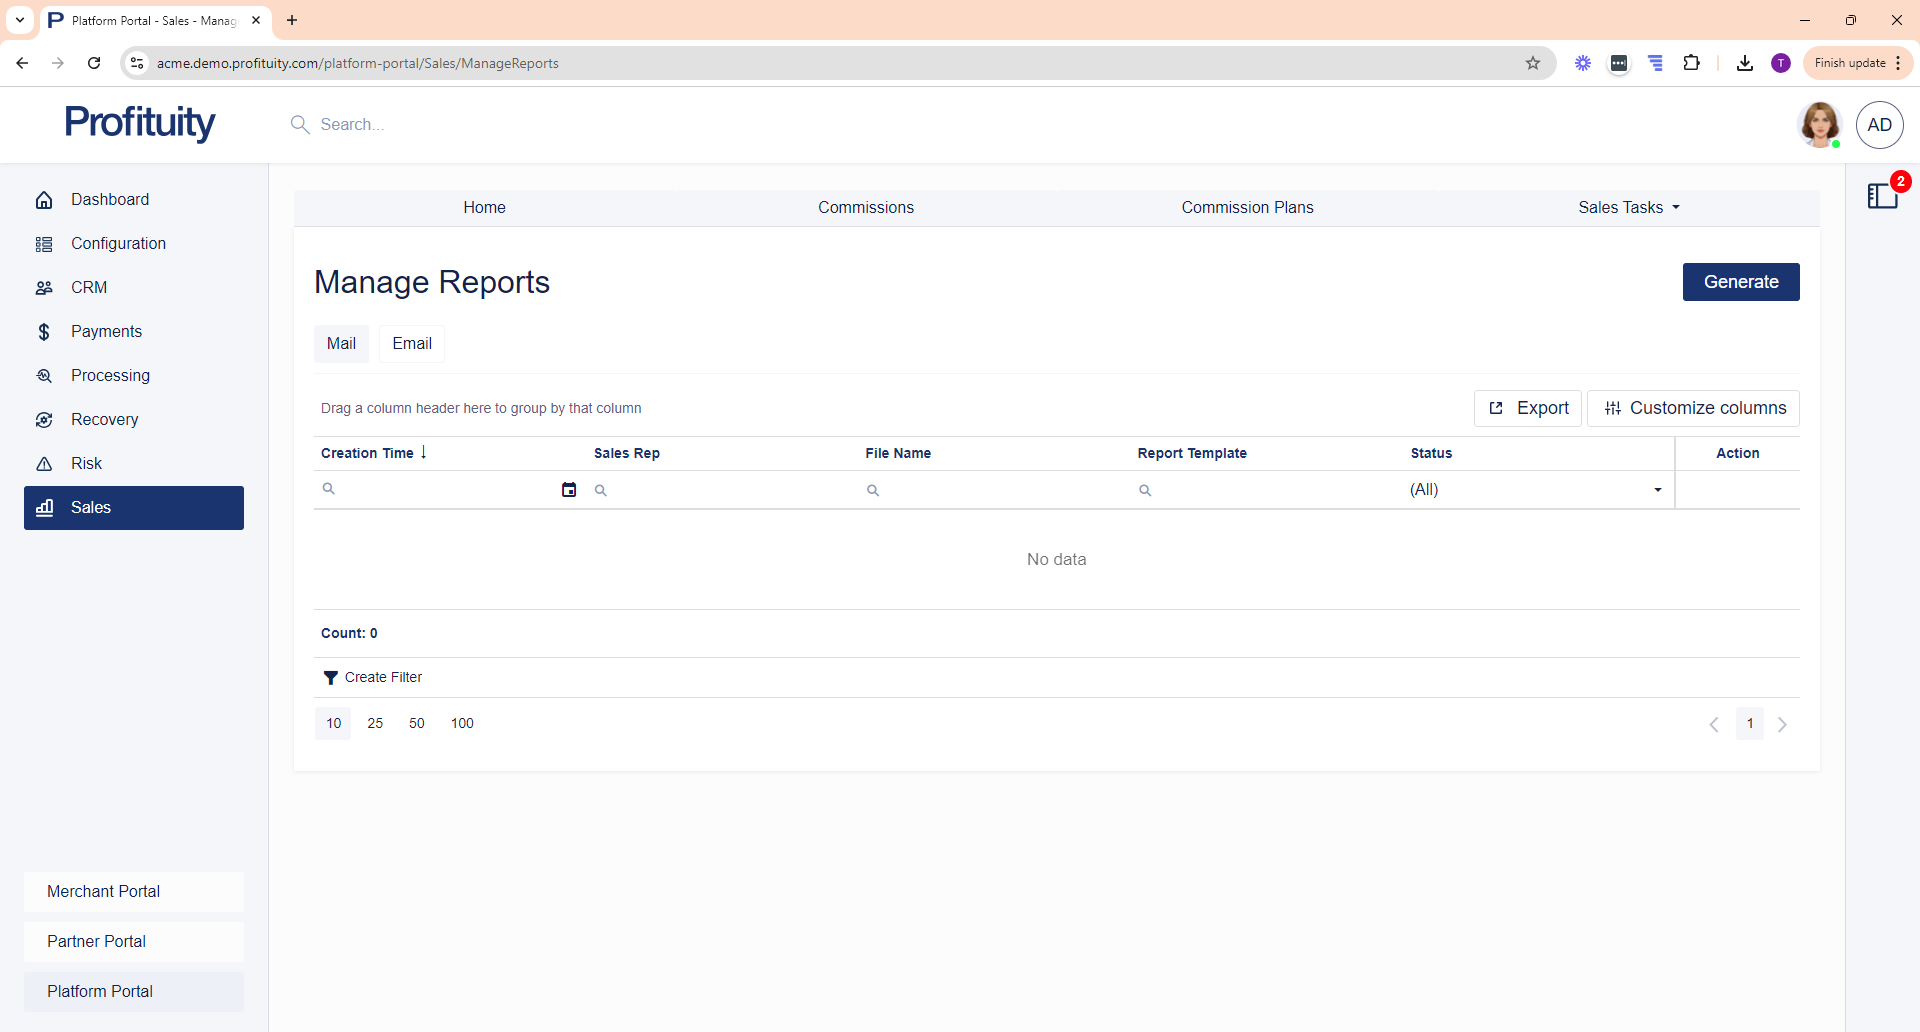The height and width of the screenshot is (1032, 1920).
Task: Open Customize columns chooser
Action: pyautogui.click(x=1694, y=408)
